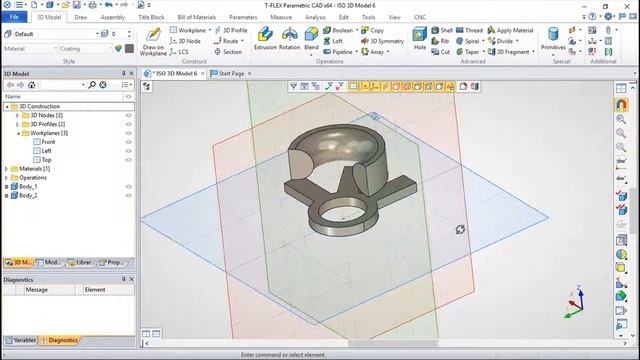Expand the Operations folder
The height and width of the screenshot is (360, 640).
coord(6,178)
